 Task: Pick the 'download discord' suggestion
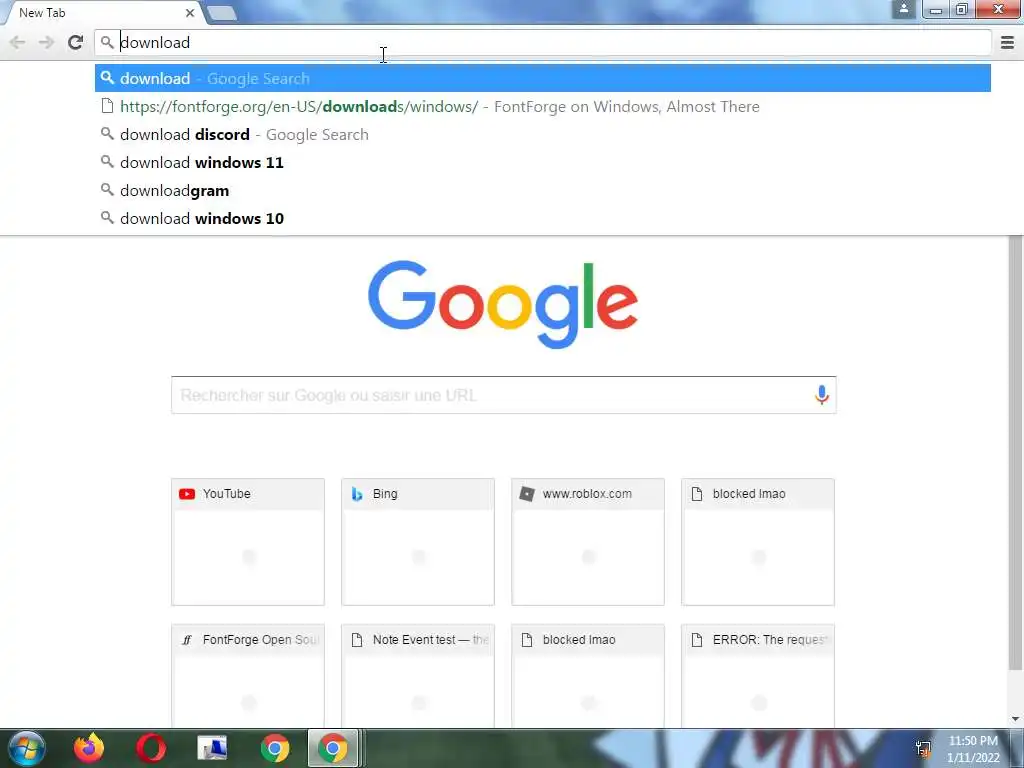click(543, 135)
